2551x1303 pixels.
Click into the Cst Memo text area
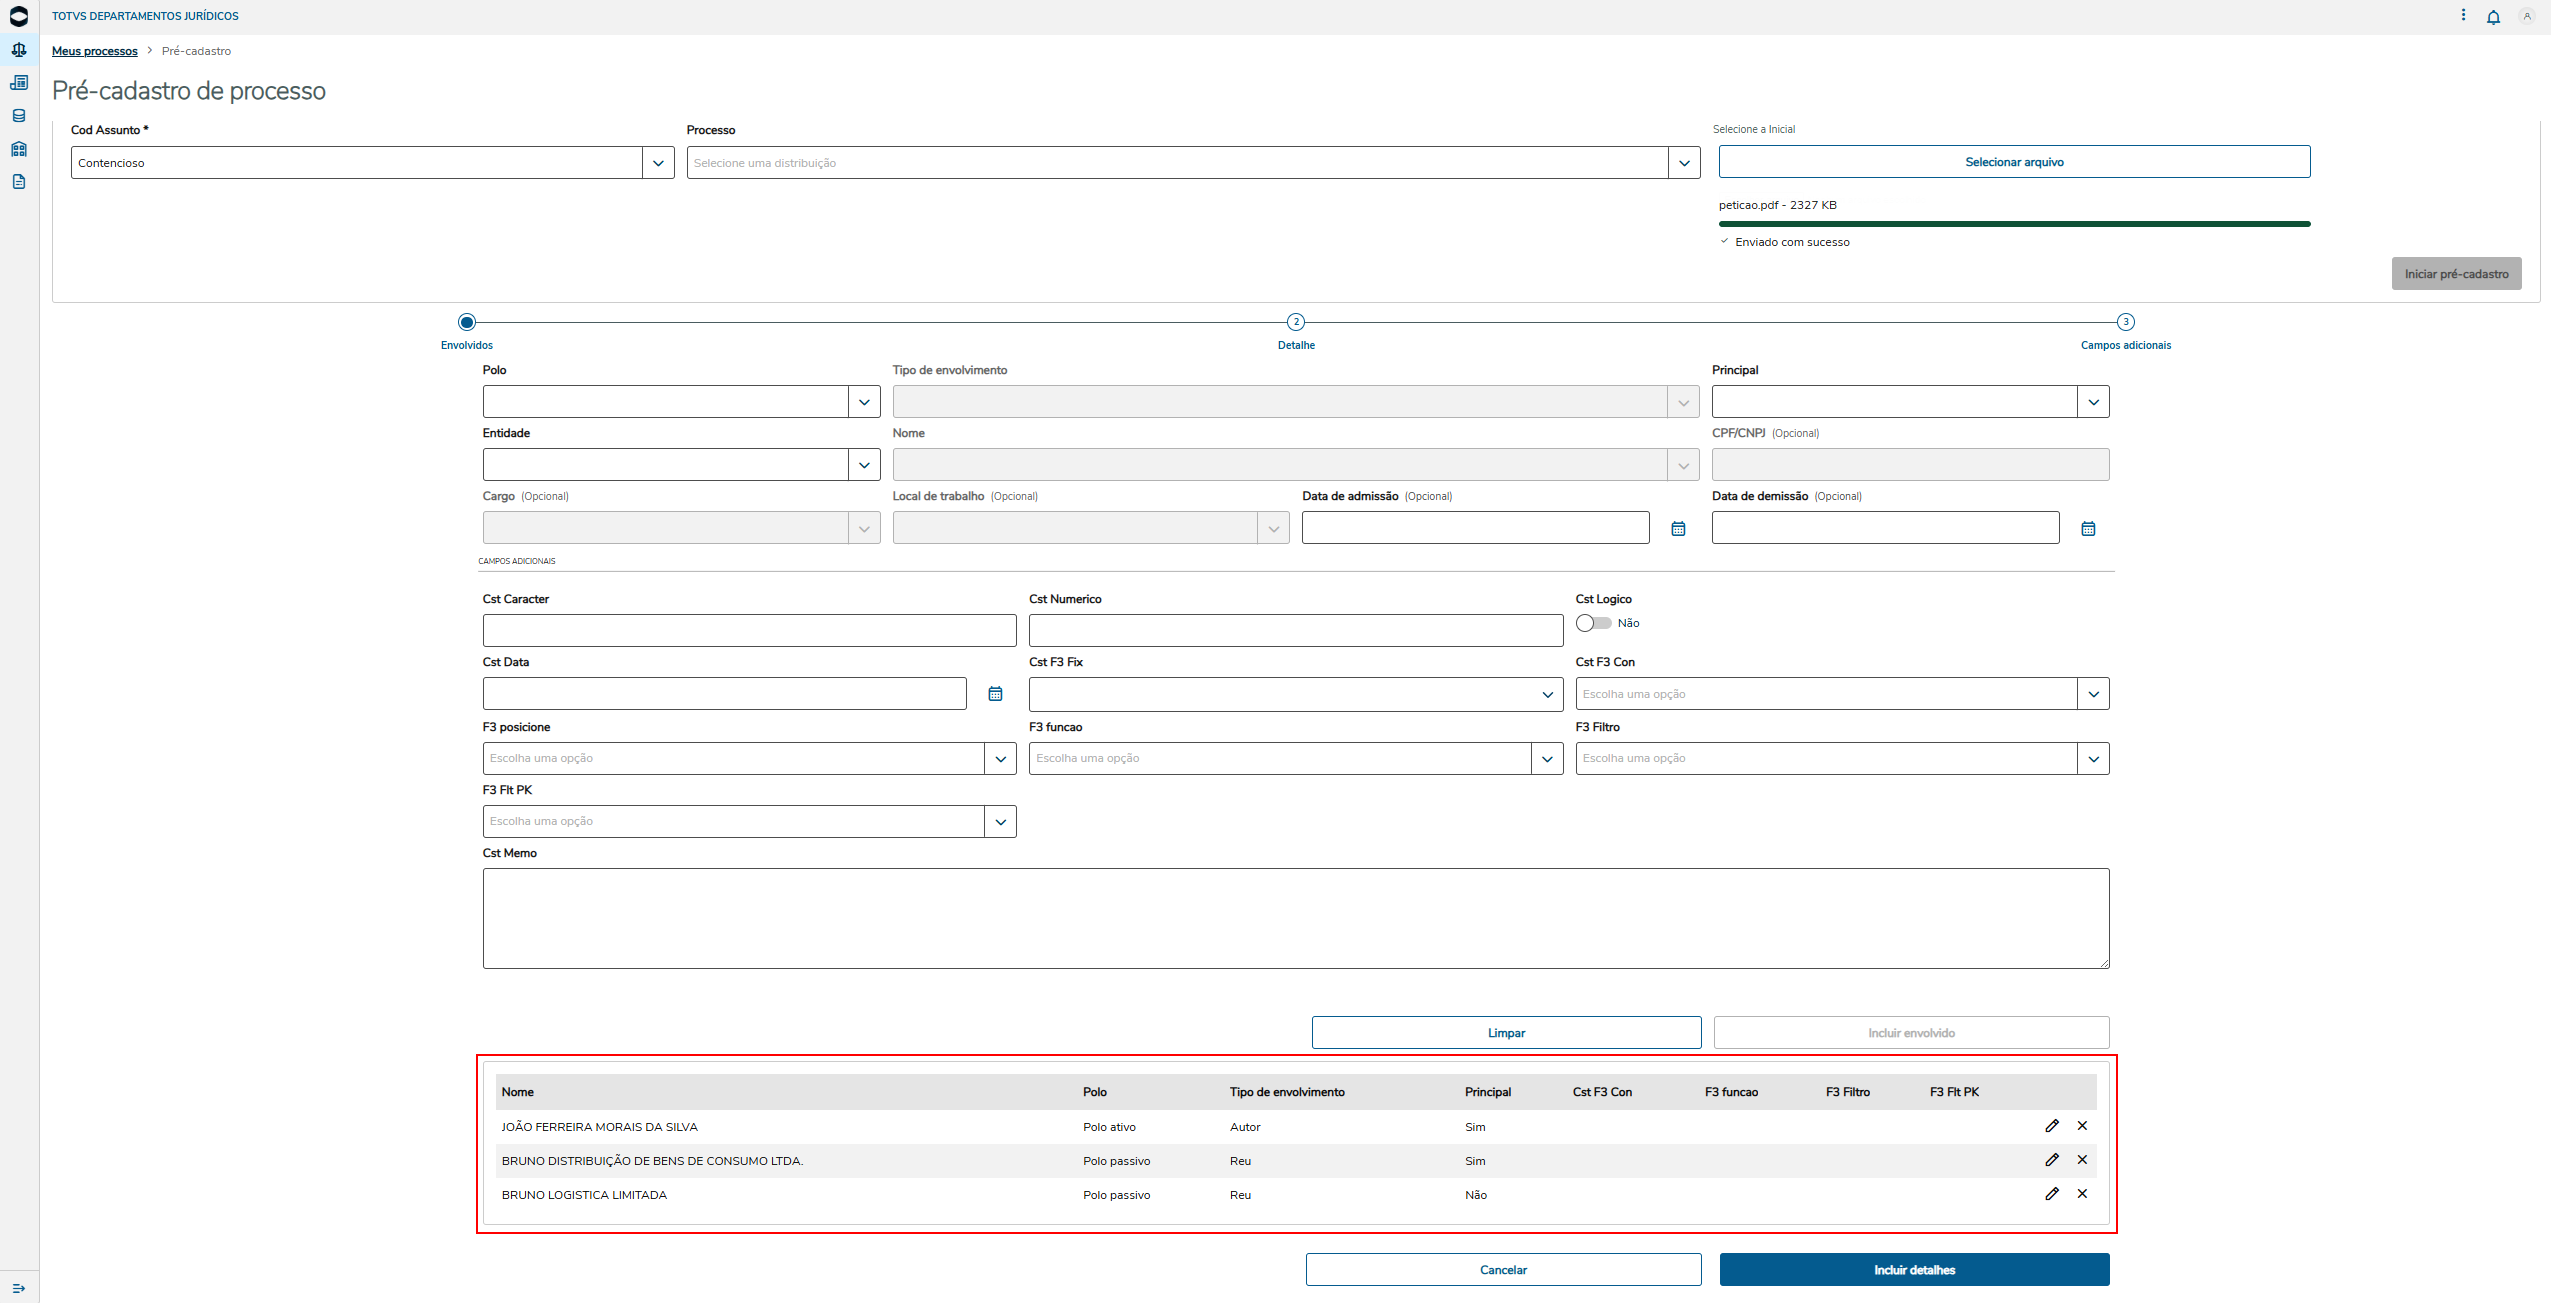click(x=1296, y=918)
